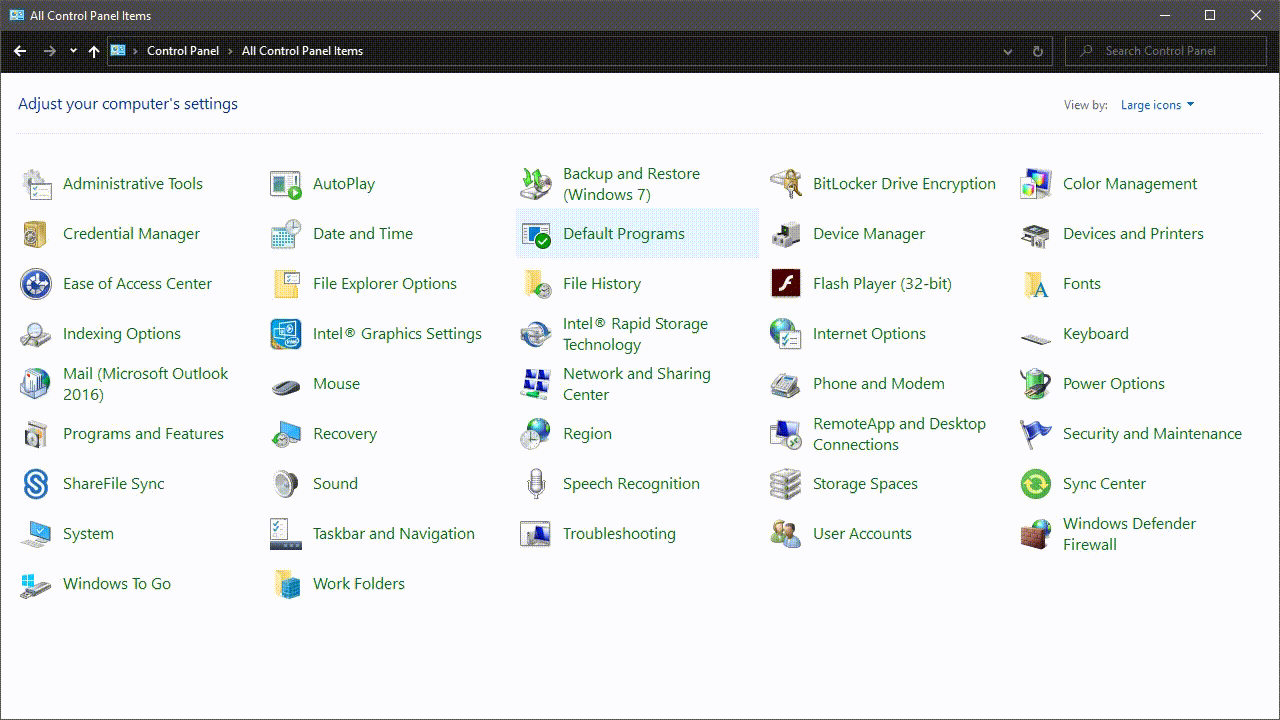Click the Windows To Go icon
Screen dimensions: 1280x720
[x=36, y=584]
